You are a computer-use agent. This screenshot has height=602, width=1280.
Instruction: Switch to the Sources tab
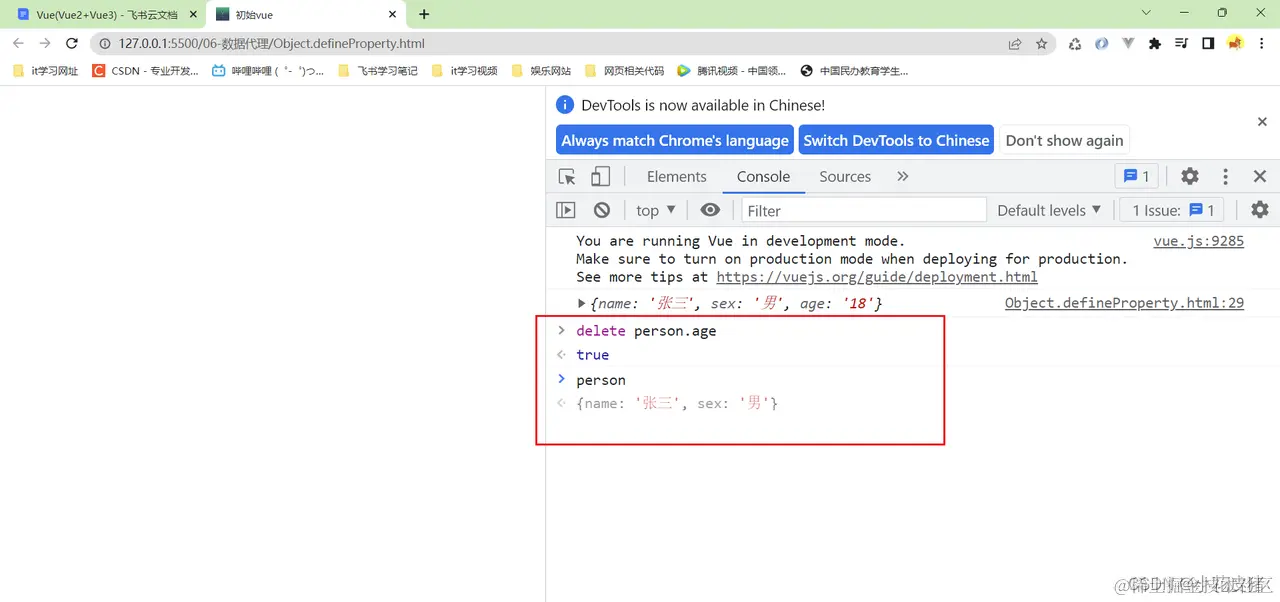[845, 176]
